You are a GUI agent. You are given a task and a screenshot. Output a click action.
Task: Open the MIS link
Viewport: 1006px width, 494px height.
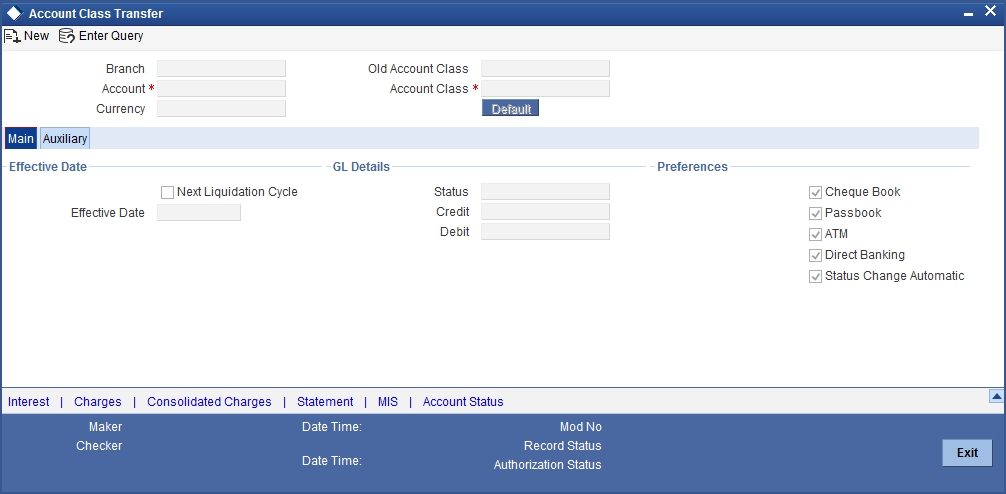[x=388, y=402]
